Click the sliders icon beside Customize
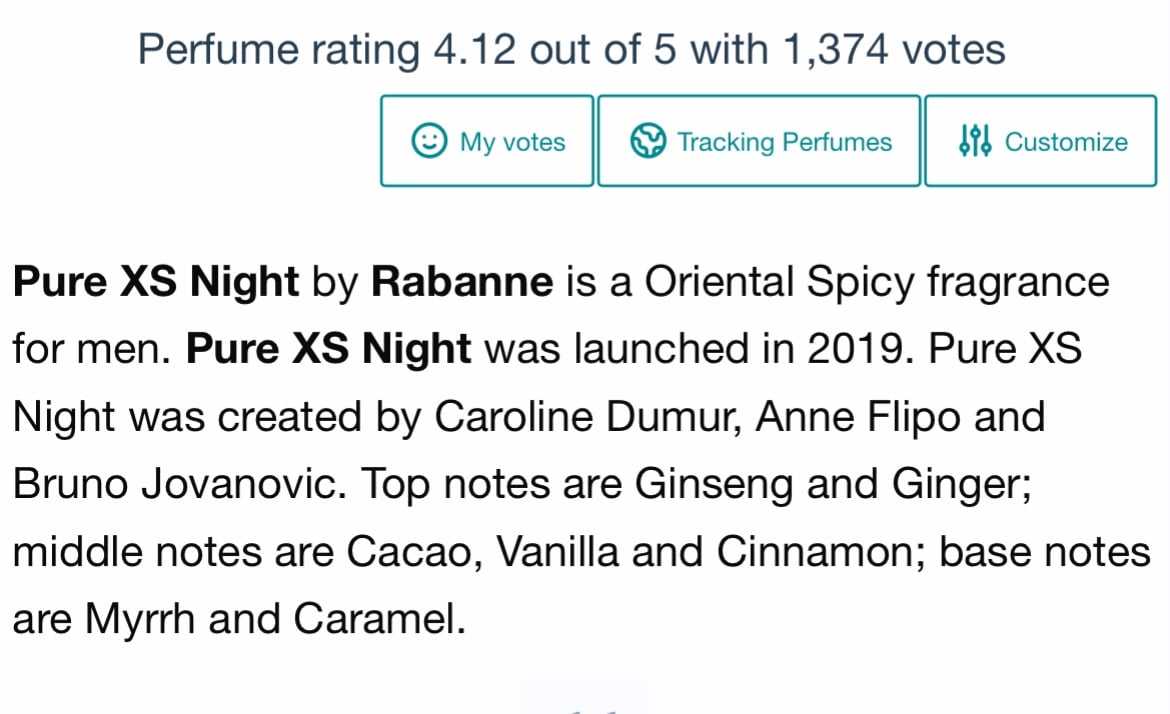Image resolution: width=1170 pixels, height=714 pixels. coord(975,140)
